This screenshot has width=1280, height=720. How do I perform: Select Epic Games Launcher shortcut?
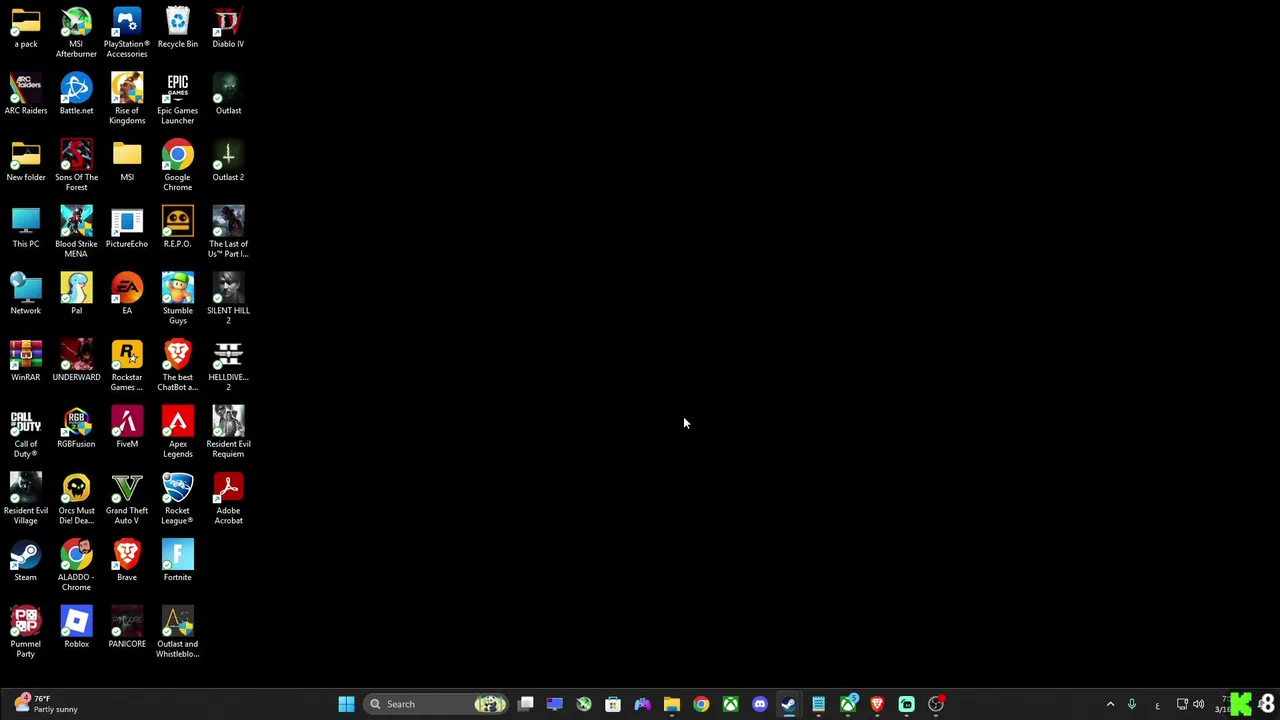pyautogui.click(x=177, y=99)
